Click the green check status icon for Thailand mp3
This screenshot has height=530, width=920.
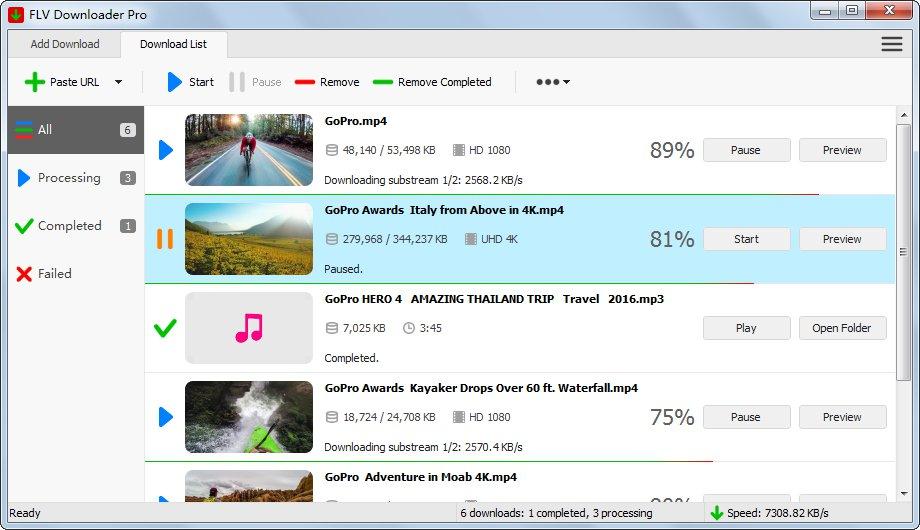pyautogui.click(x=165, y=328)
